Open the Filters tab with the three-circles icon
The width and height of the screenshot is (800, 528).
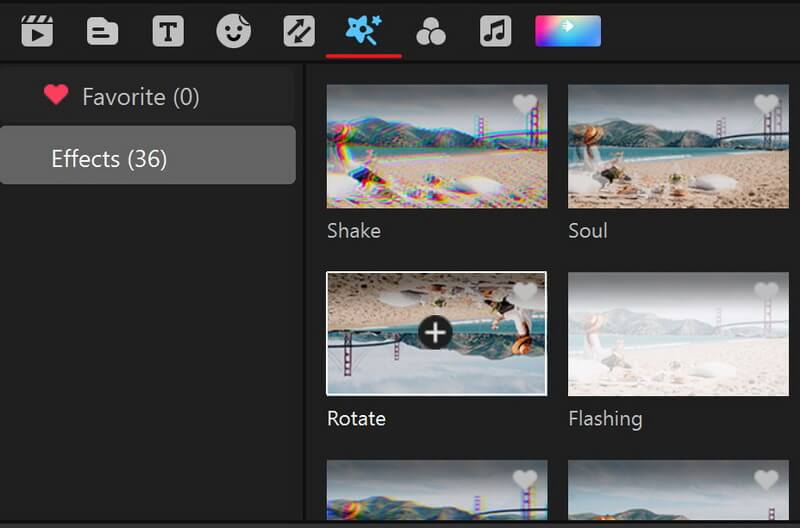431,32
